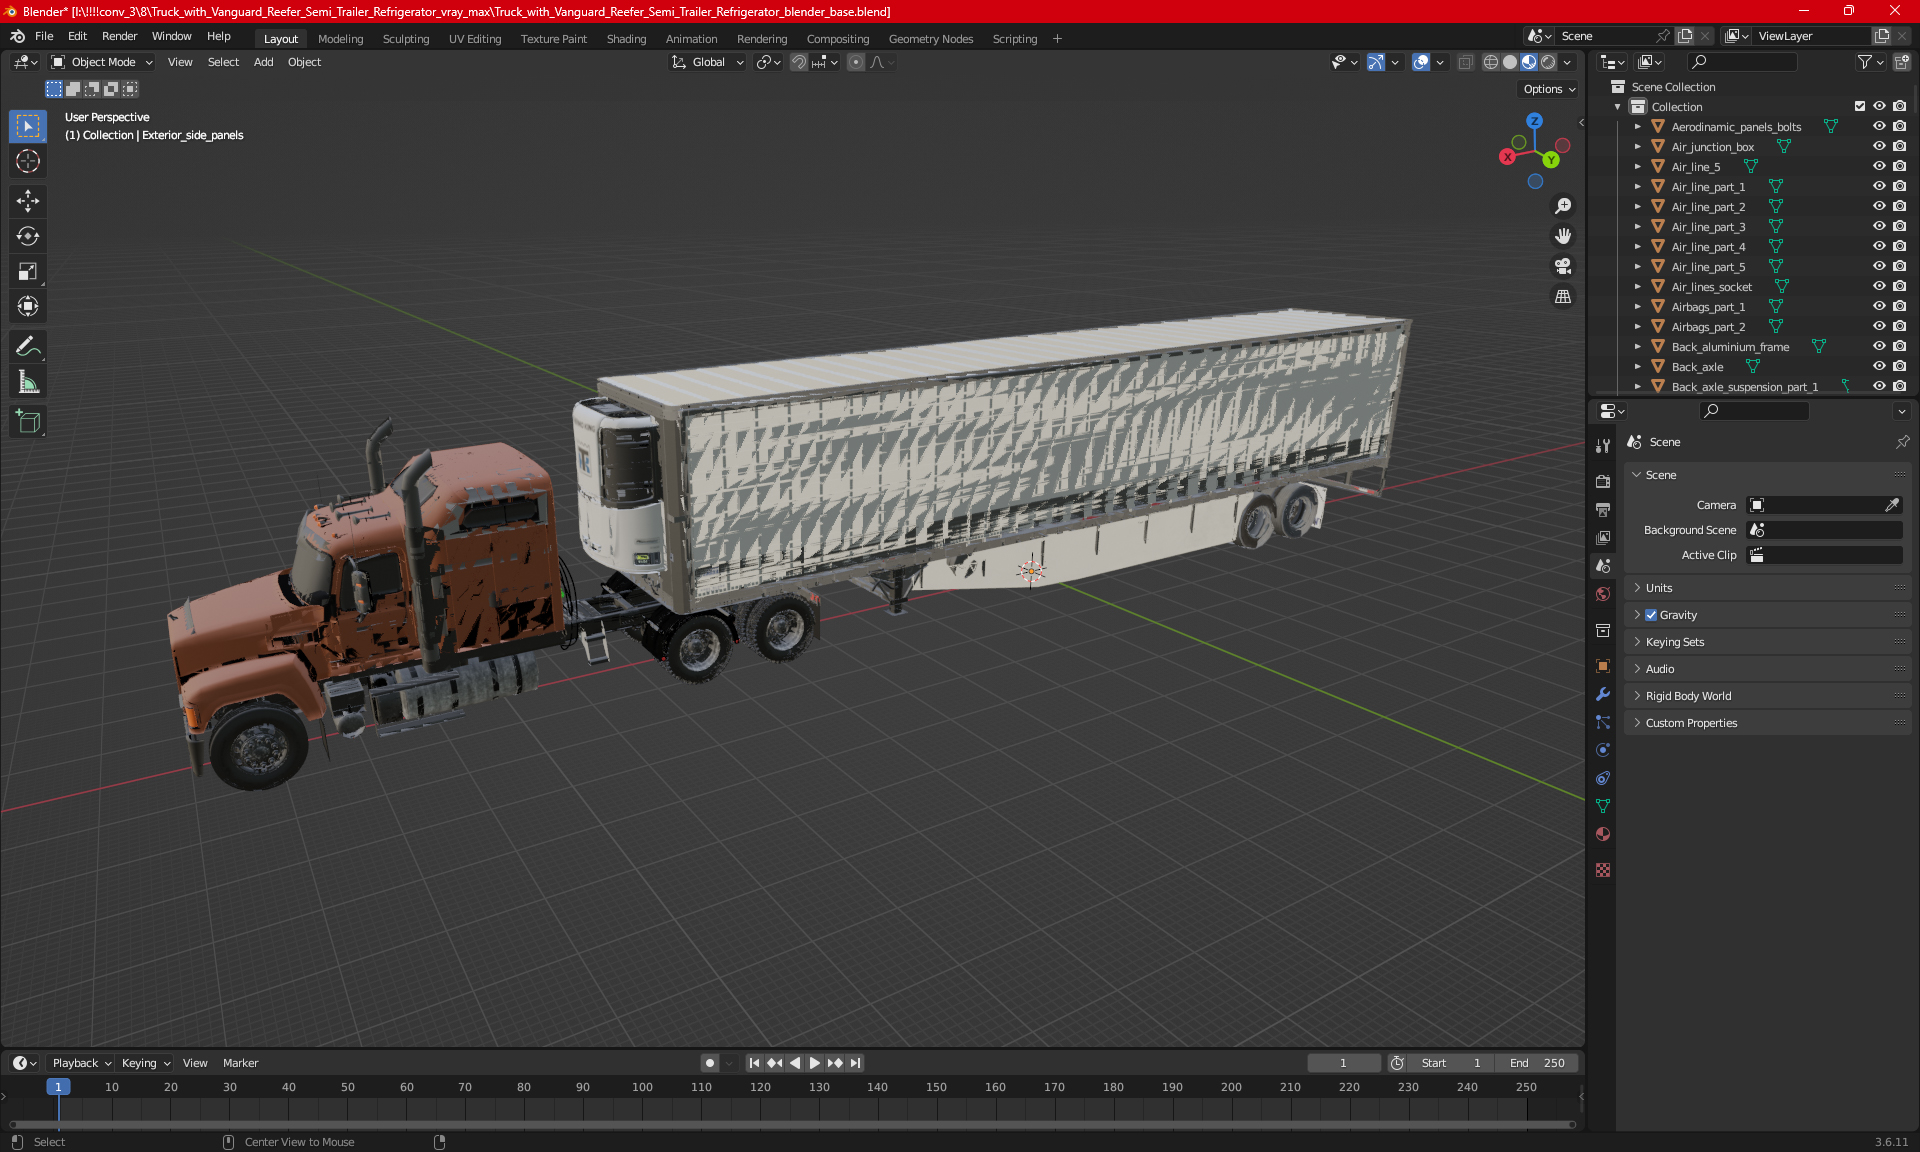The width and height of the screenshot is (1920, 1152).
Task: Click frame 100 on the timeline
Action: [x=642, y=1087]
